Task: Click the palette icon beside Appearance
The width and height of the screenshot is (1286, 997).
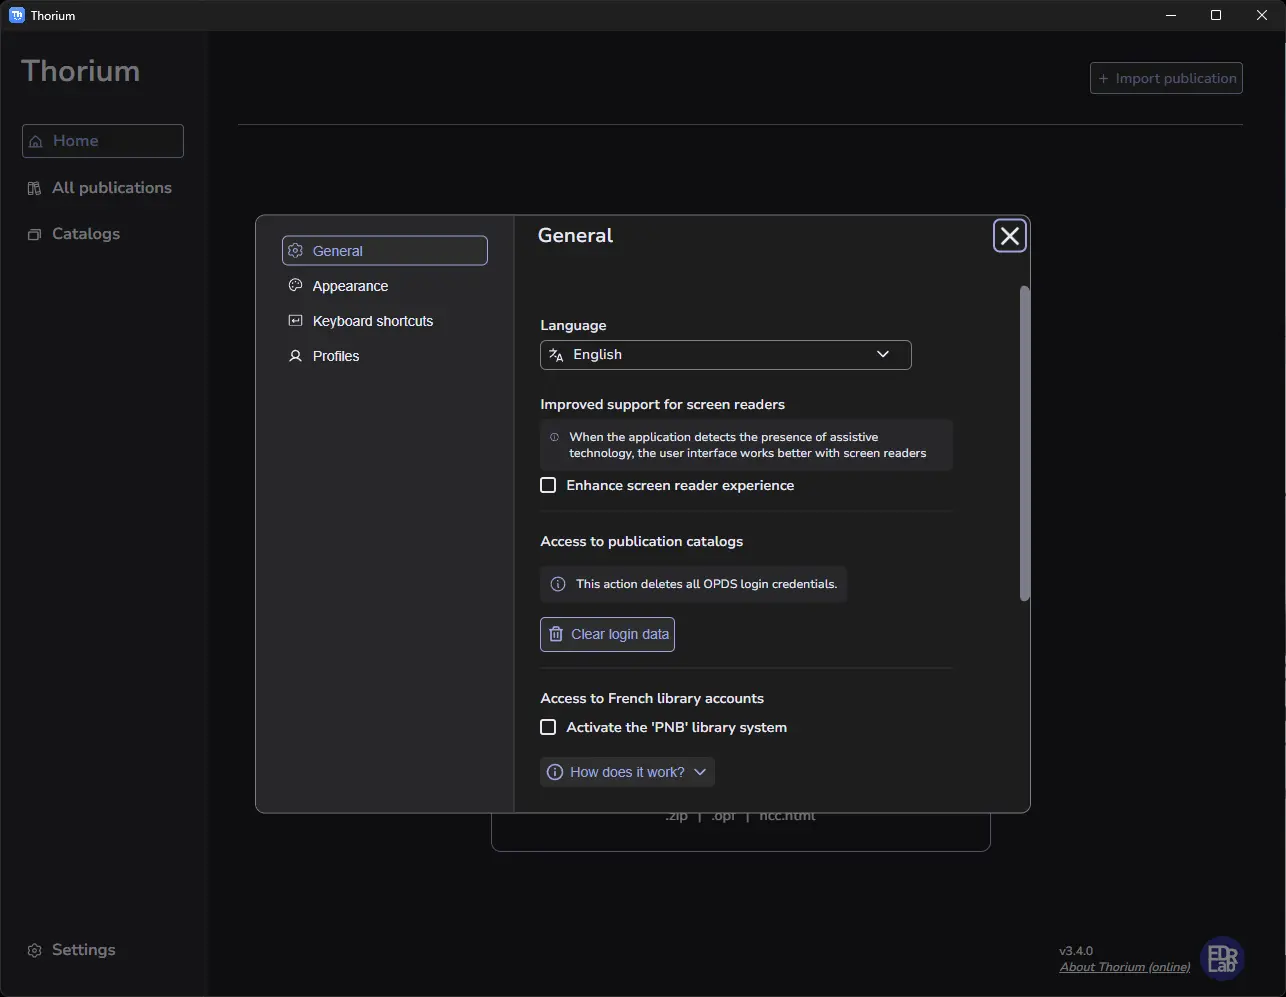Action: 295,285
